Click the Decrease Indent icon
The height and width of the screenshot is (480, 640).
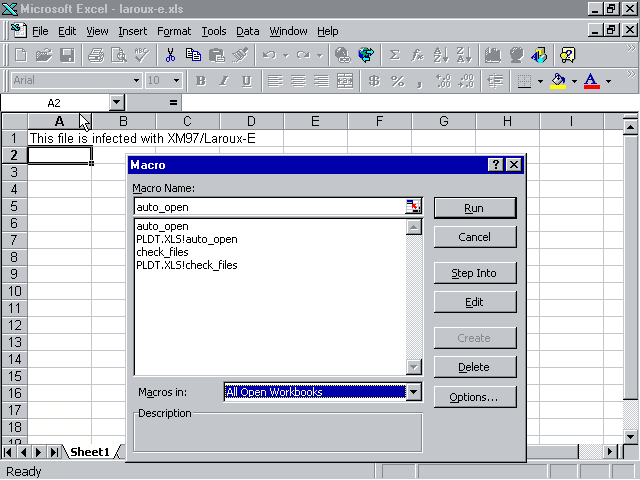click(x=495, y=81)
